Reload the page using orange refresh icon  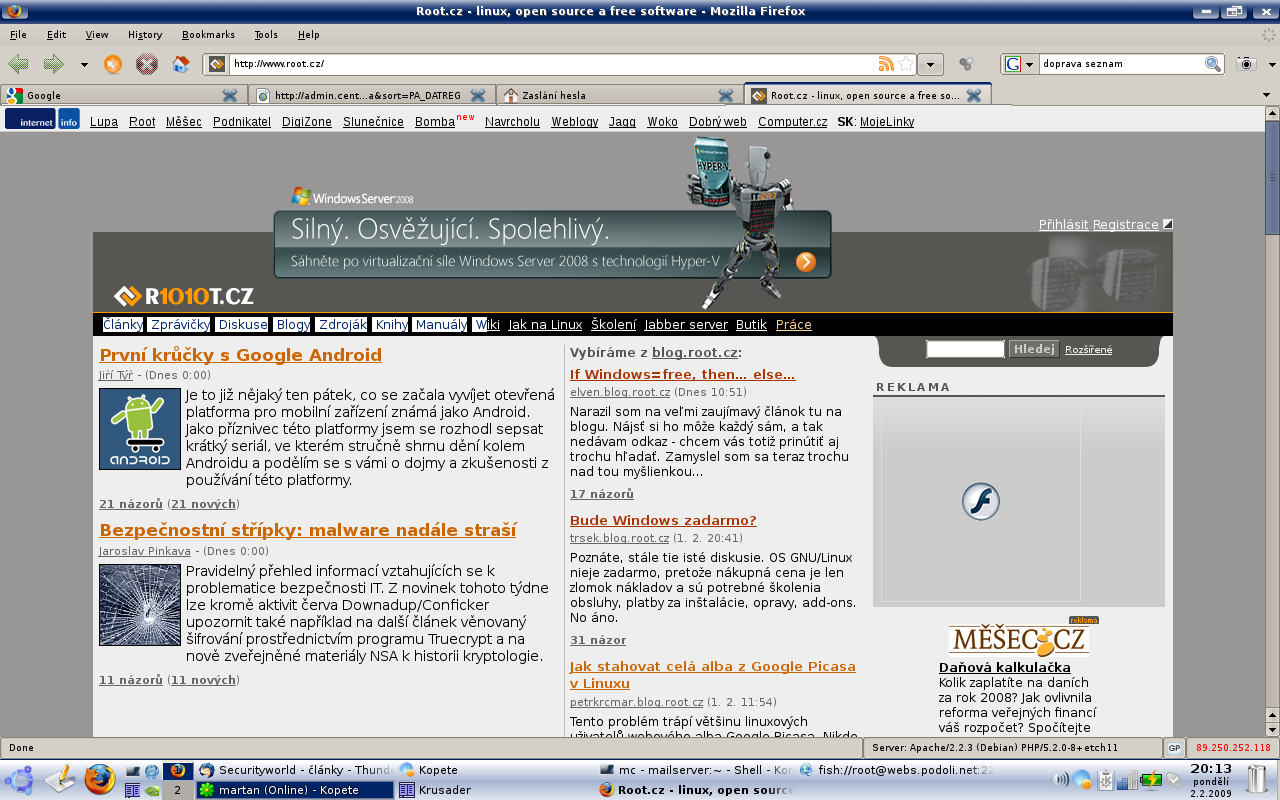113,64
